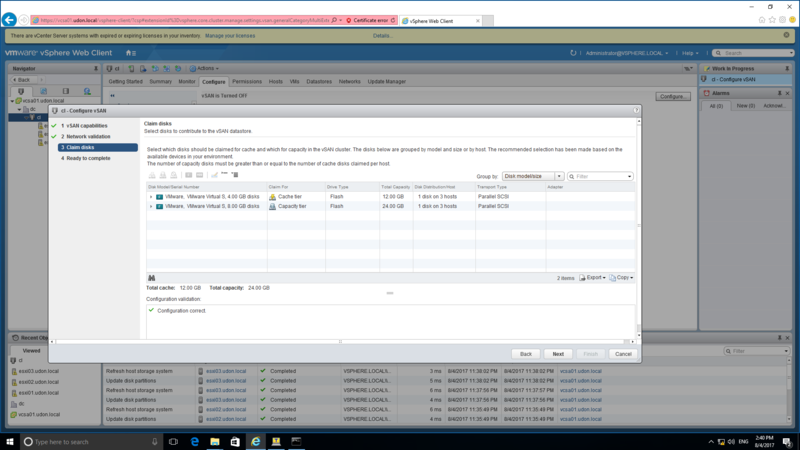Pin the Work In Progress panel
The width and height of the screenshot is (800, 450).
(787, 68)
